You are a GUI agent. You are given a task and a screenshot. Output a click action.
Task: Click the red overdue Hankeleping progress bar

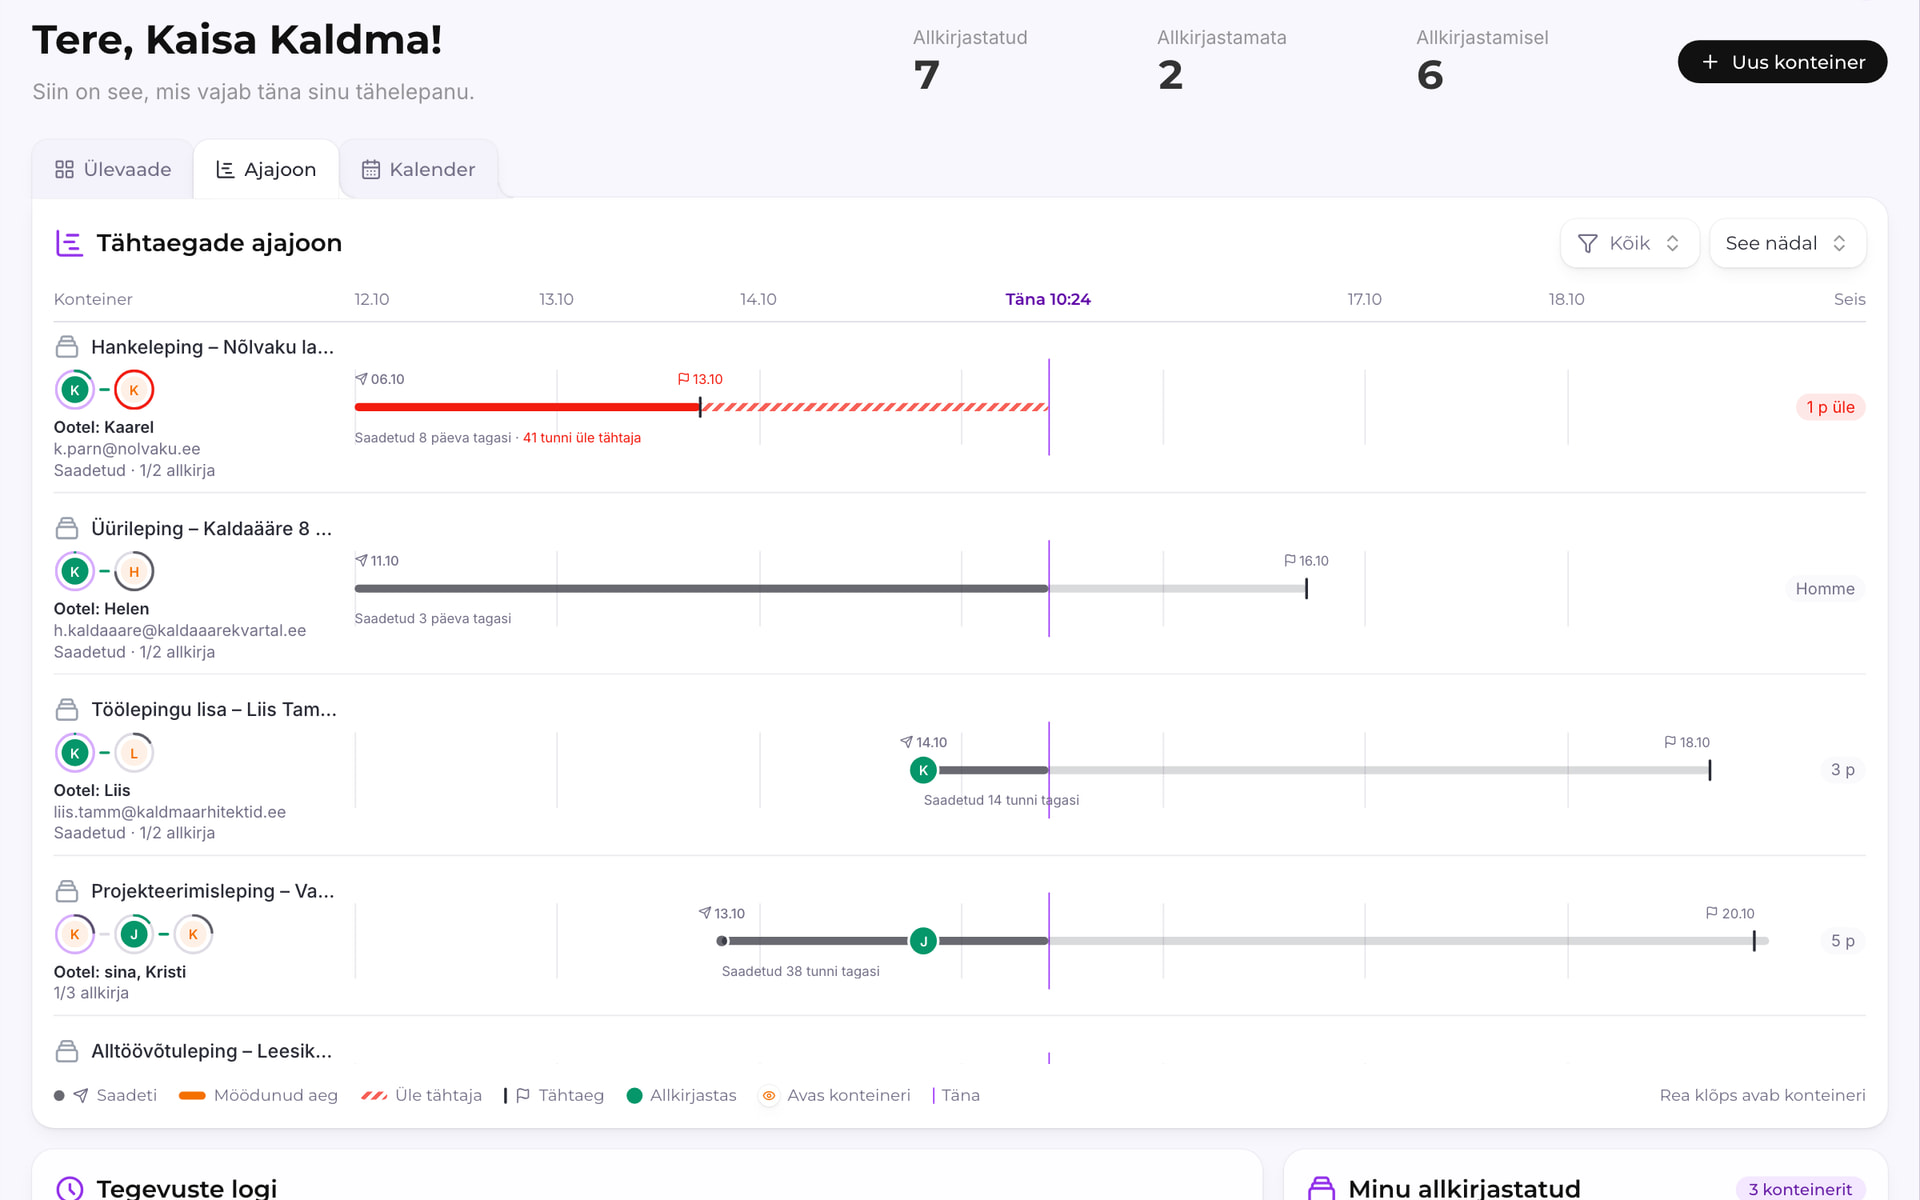[x=527, y=407]
